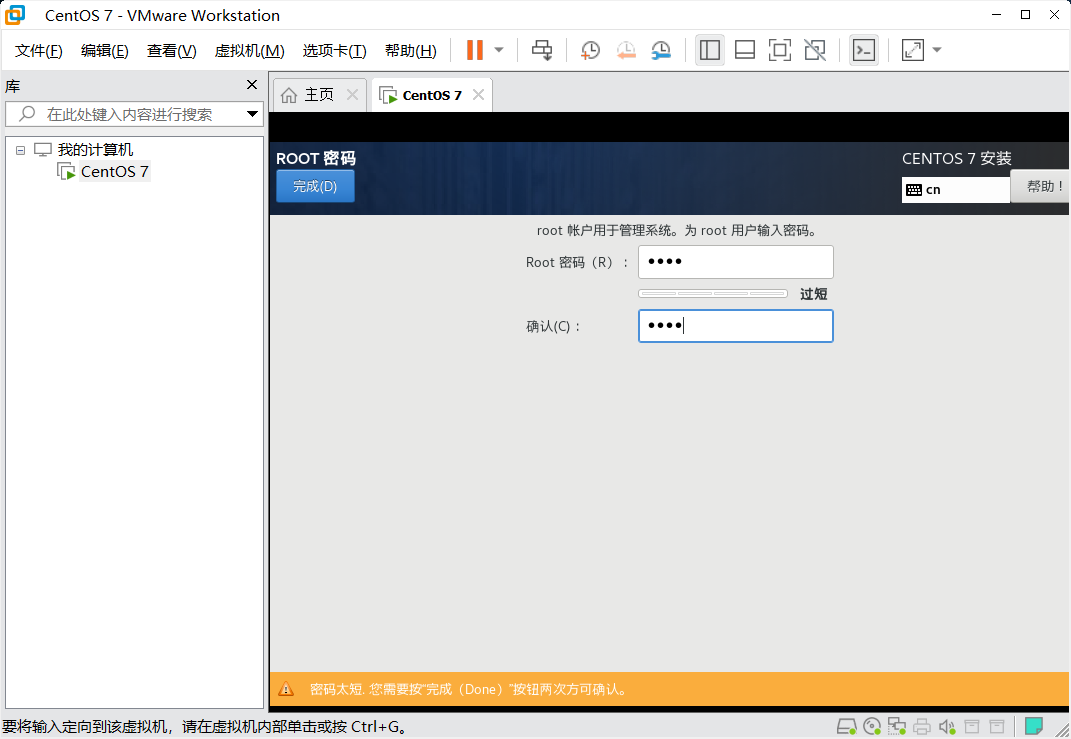Click the stretch guest display icon
Viewport: 1071px width, 739px height.
pos(913,50)
